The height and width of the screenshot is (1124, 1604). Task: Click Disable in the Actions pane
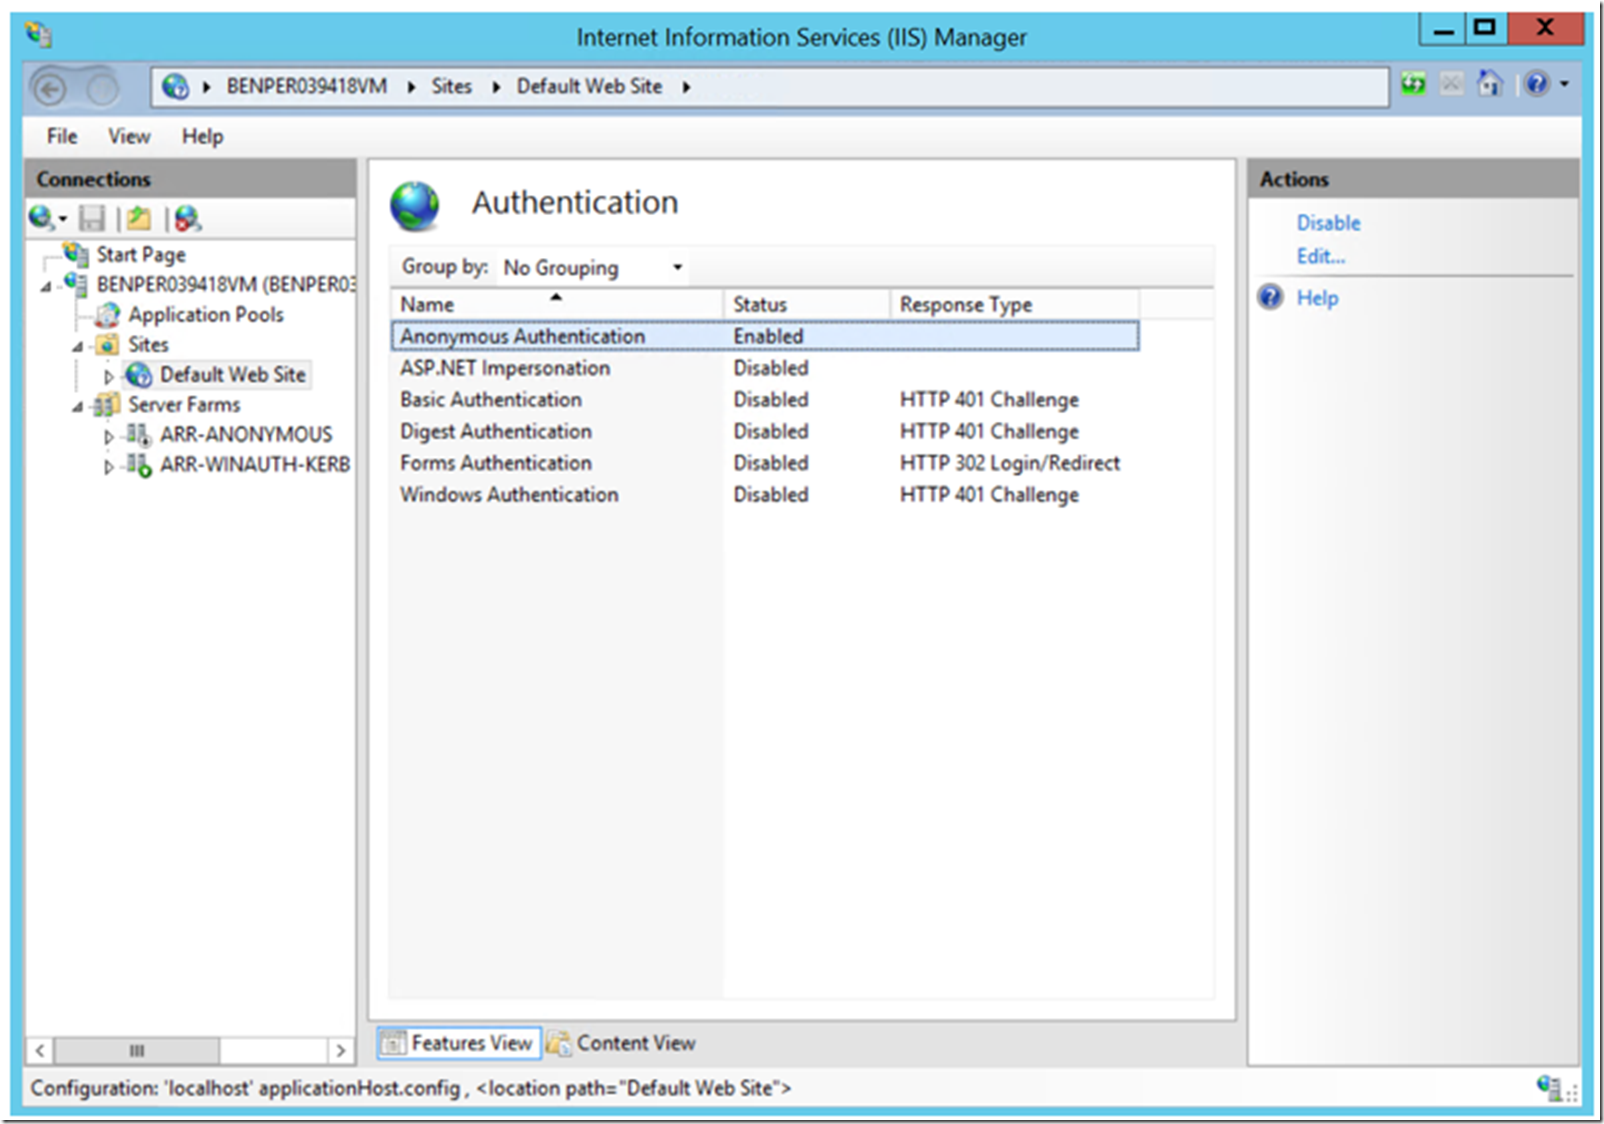1328,223
